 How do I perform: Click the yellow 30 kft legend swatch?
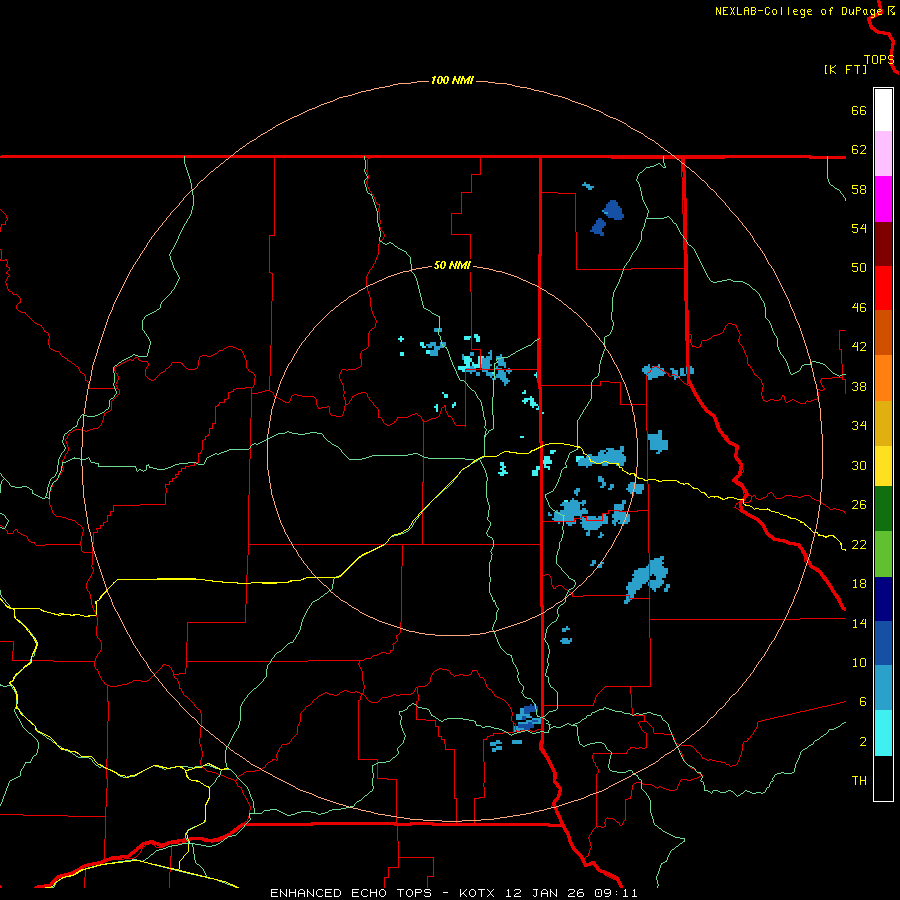click(883, 466)
